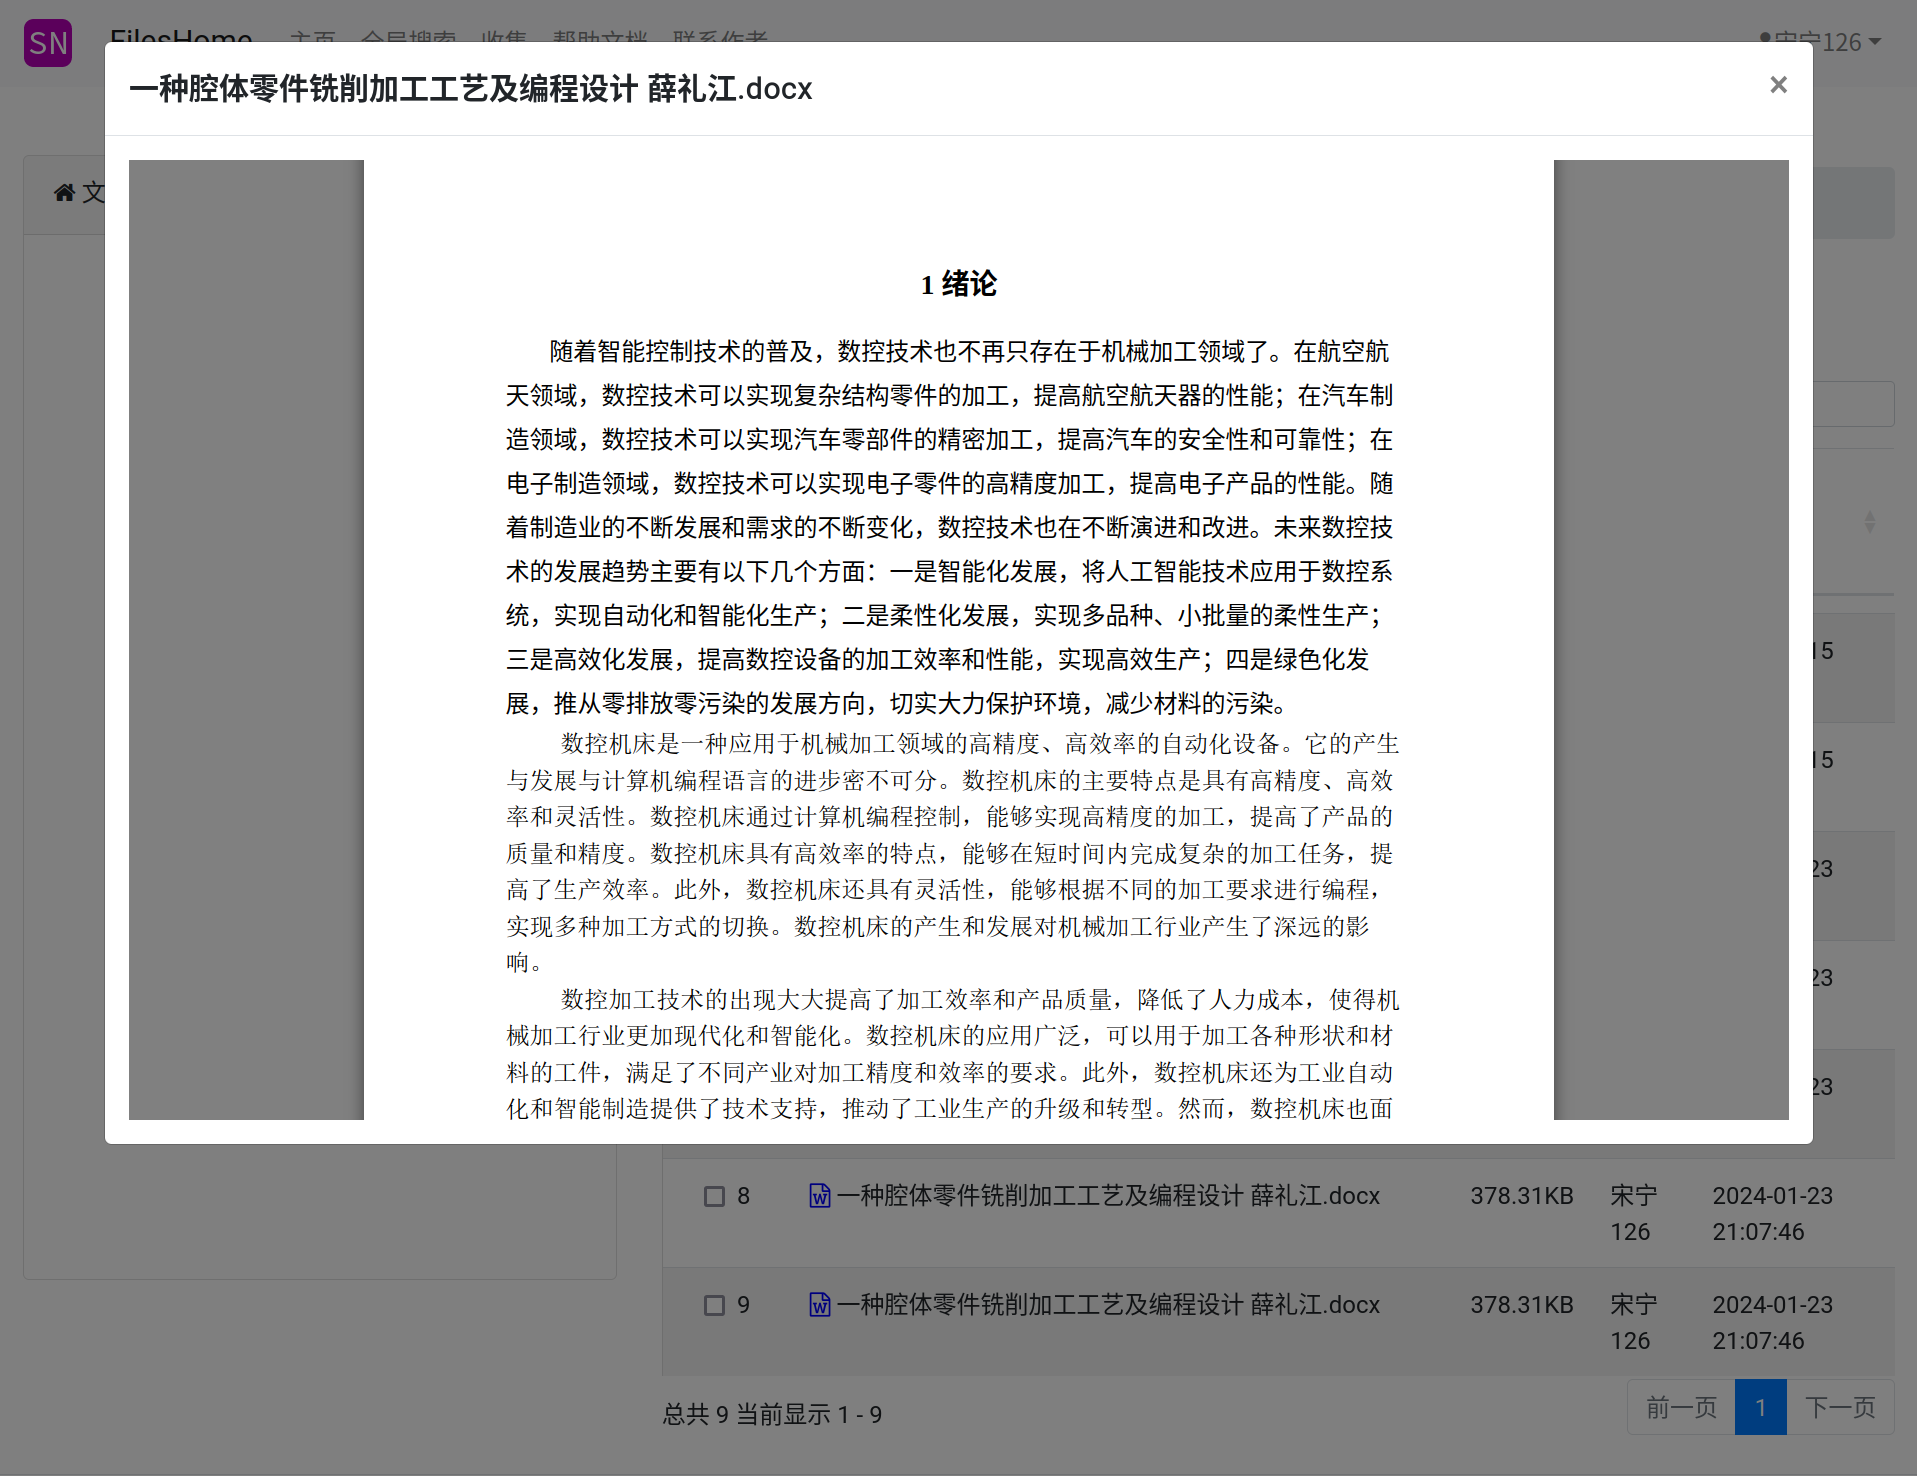Click the FilesHome brand link
This screenshot has width=1917, height=1476.
[181, 36]
